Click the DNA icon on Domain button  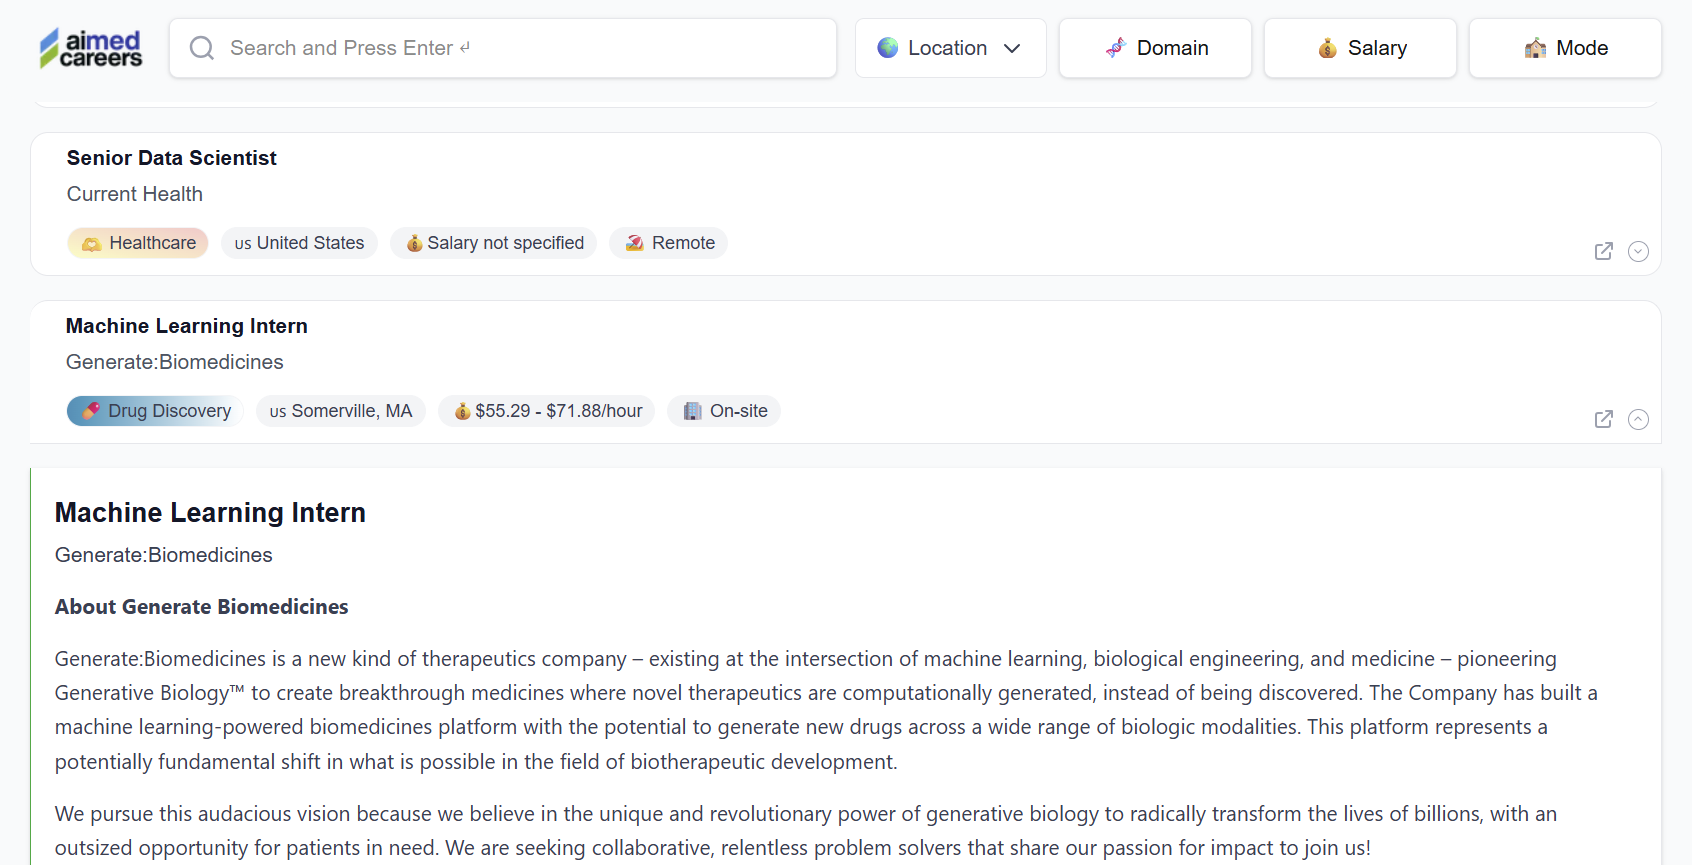coord(1116,48)
